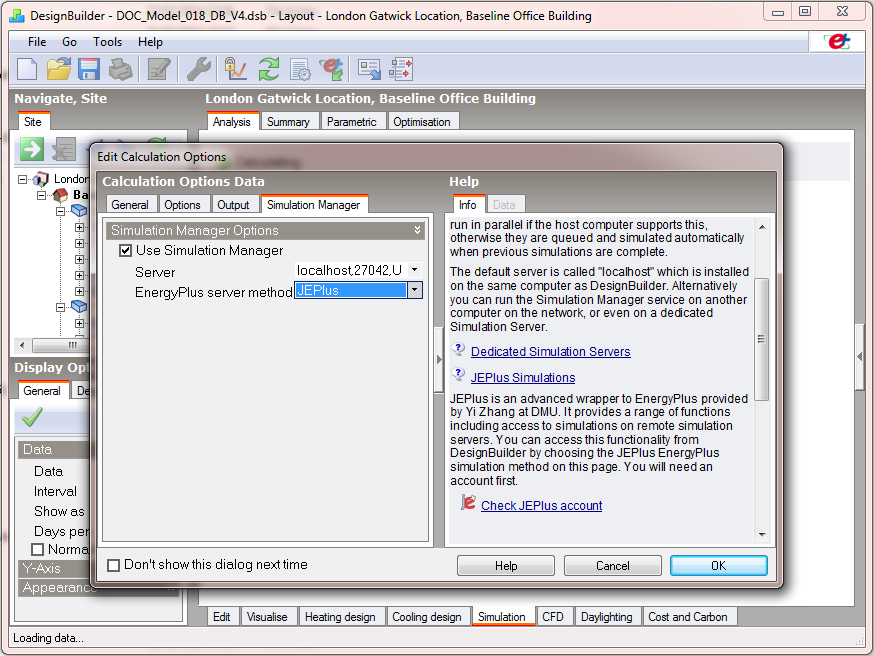Image resolution: width=874 pixels, height=656 pixels.
Task: Click the list with red arrows toolbar icon
Action: point(401,69)
